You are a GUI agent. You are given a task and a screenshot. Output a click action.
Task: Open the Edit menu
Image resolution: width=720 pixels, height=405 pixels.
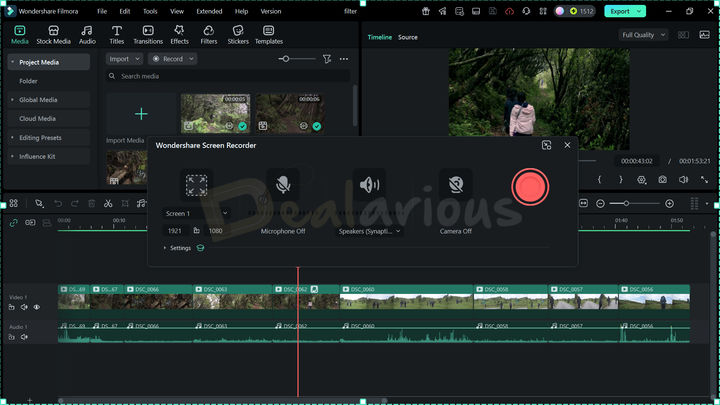click(x=124, y=11)
